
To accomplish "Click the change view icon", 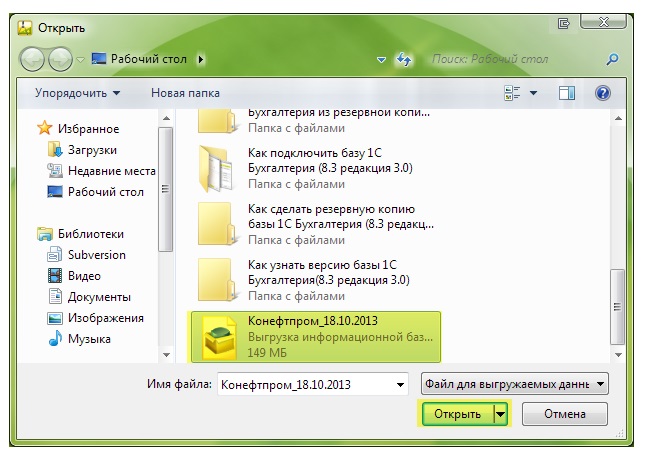I will tap(512, 93).
